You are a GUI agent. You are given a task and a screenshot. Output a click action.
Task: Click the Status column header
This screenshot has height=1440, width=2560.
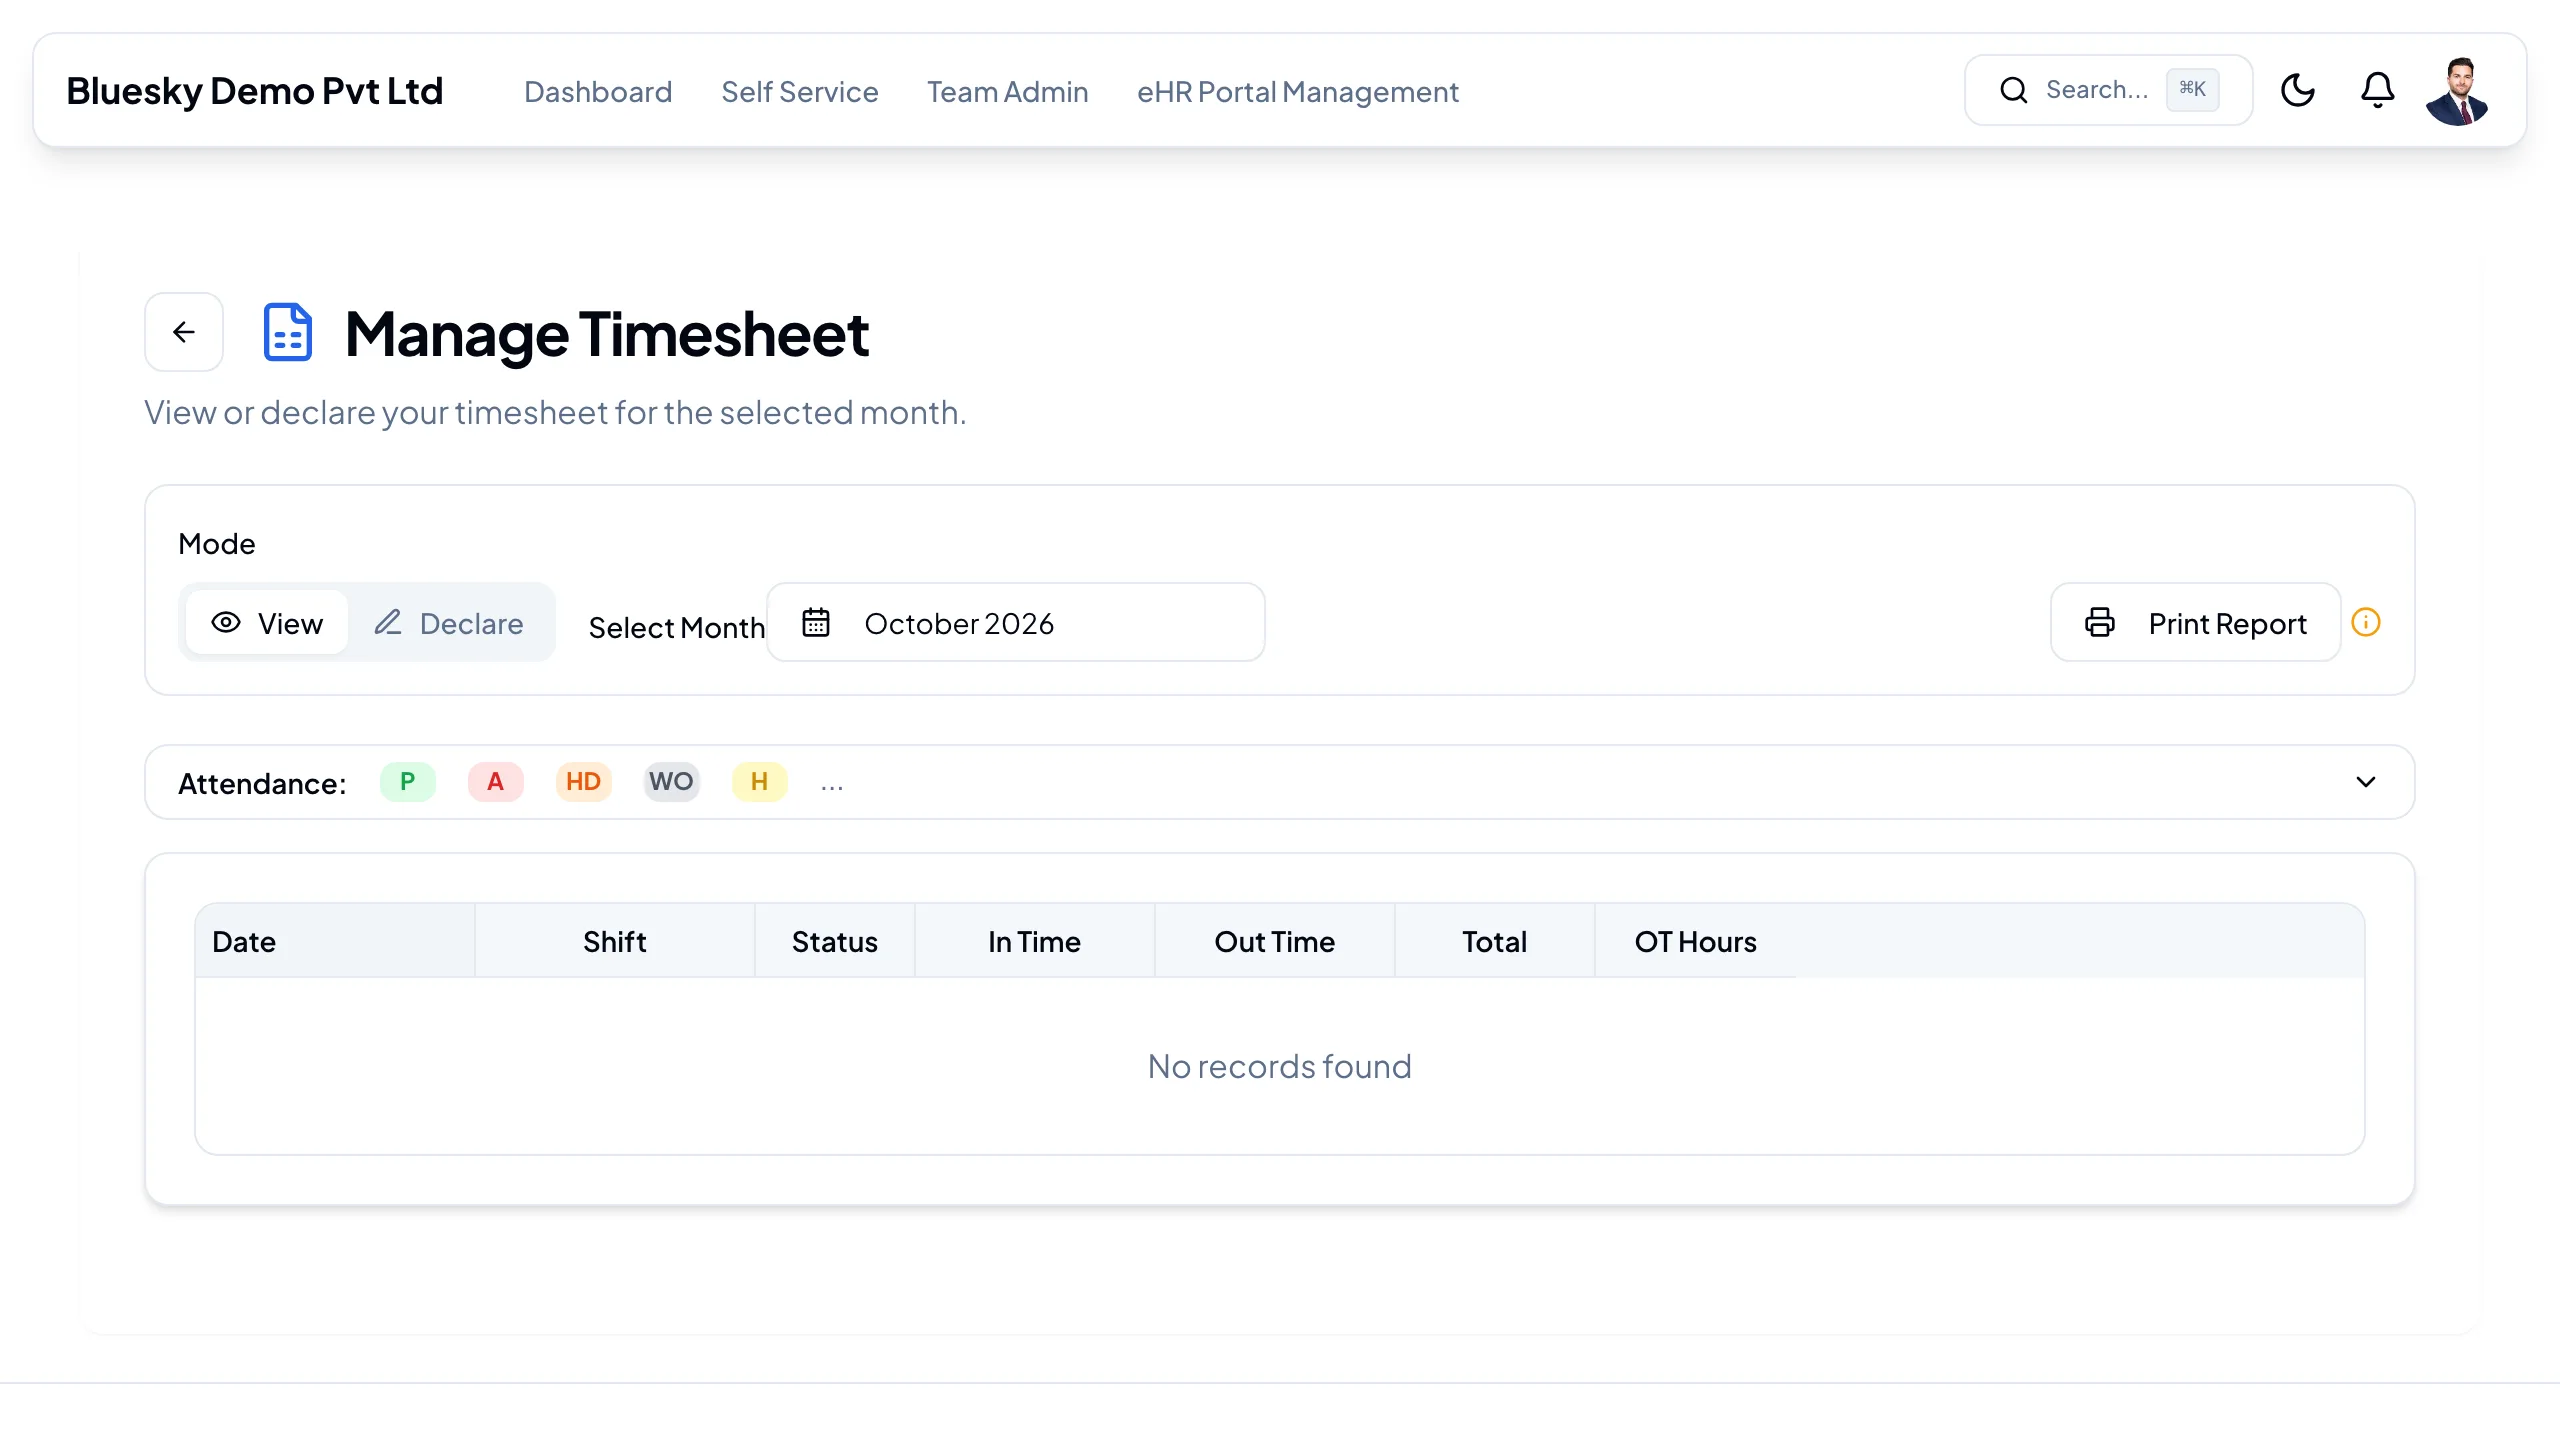[835, 941]
